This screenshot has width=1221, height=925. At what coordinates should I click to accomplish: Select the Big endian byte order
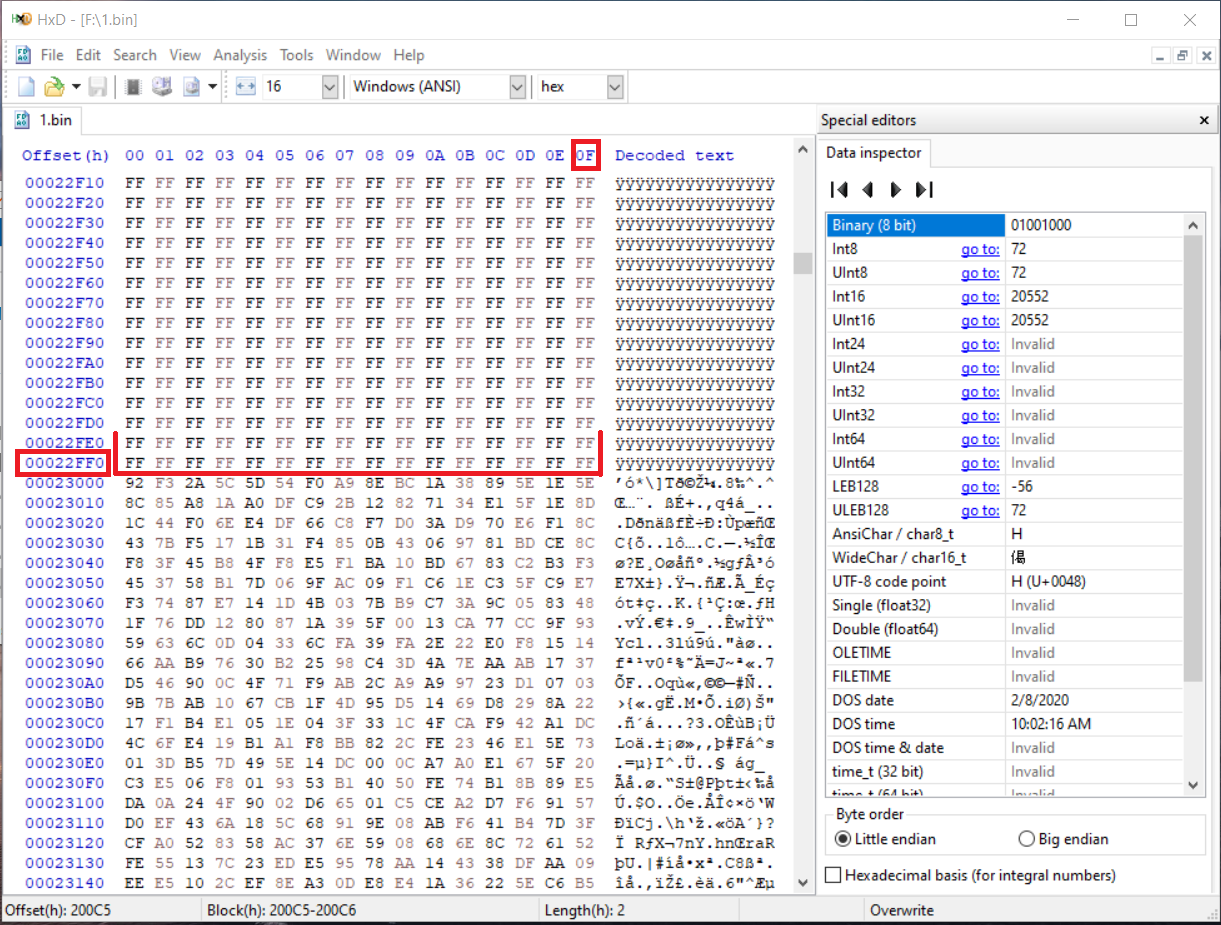(1026, 839)
